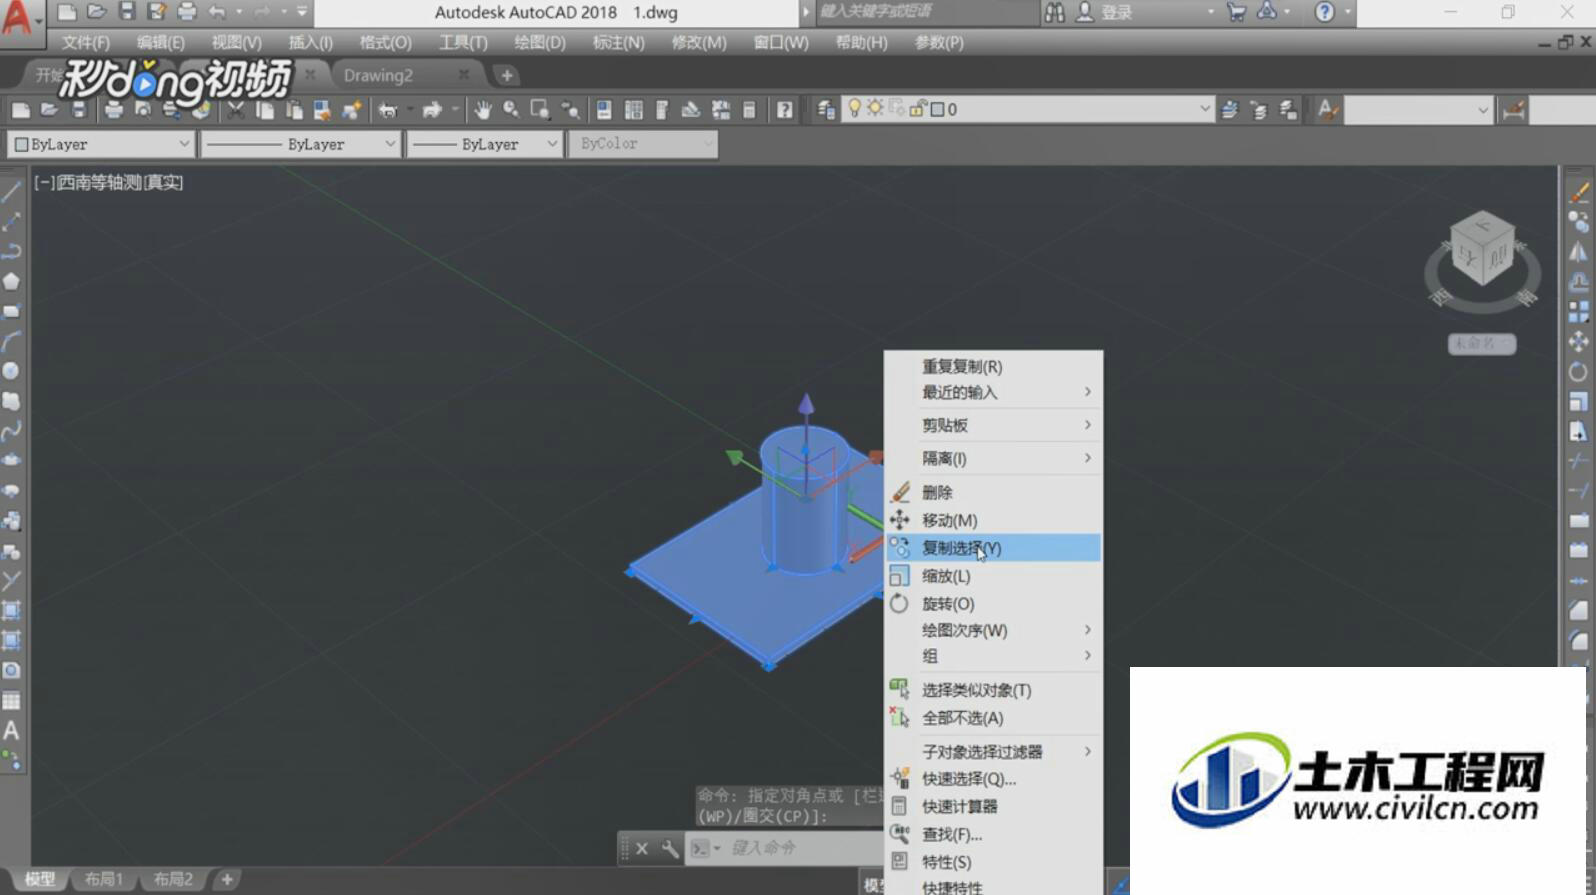The height and width of the screenshot is (895, 1596).
Task: Switch to the Drawing2 tab
Action: [x=378, y=75]
